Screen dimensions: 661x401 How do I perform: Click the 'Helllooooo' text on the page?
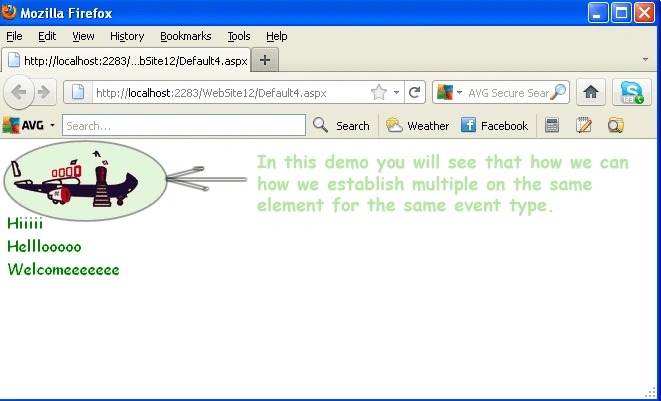pos(44,246)
